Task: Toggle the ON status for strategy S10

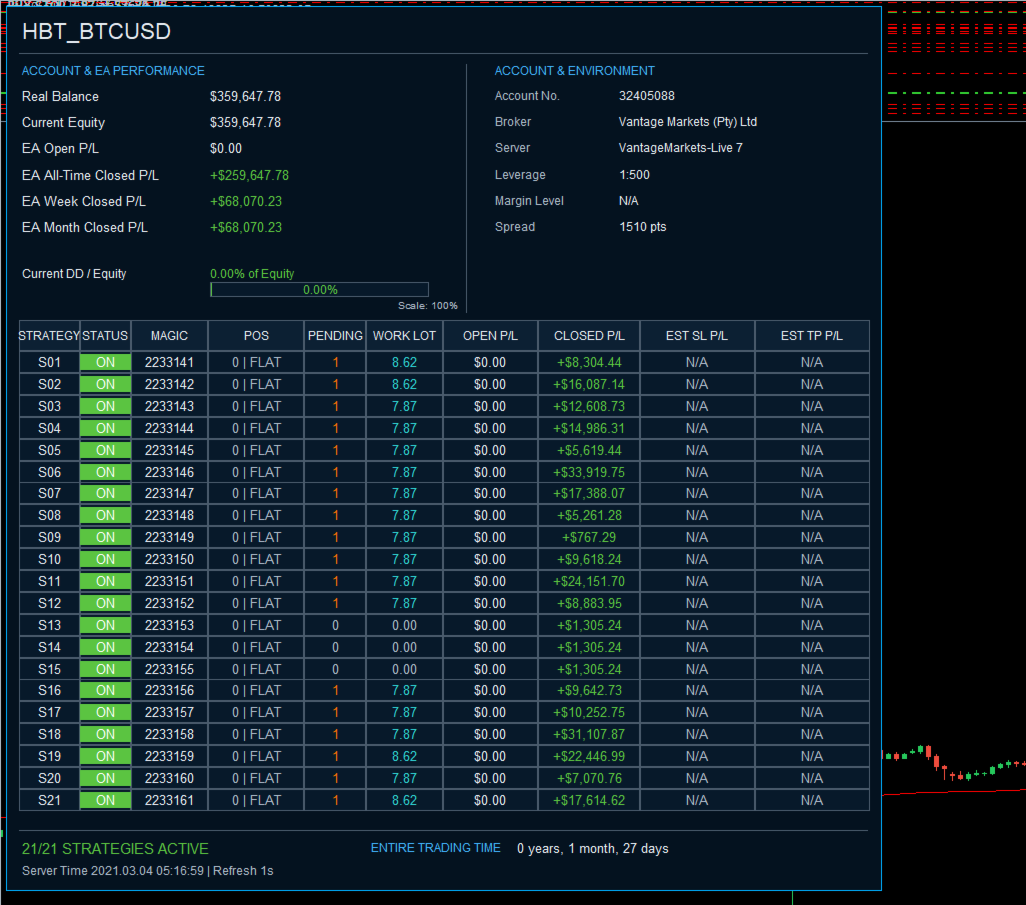Action: click(105, 559)
